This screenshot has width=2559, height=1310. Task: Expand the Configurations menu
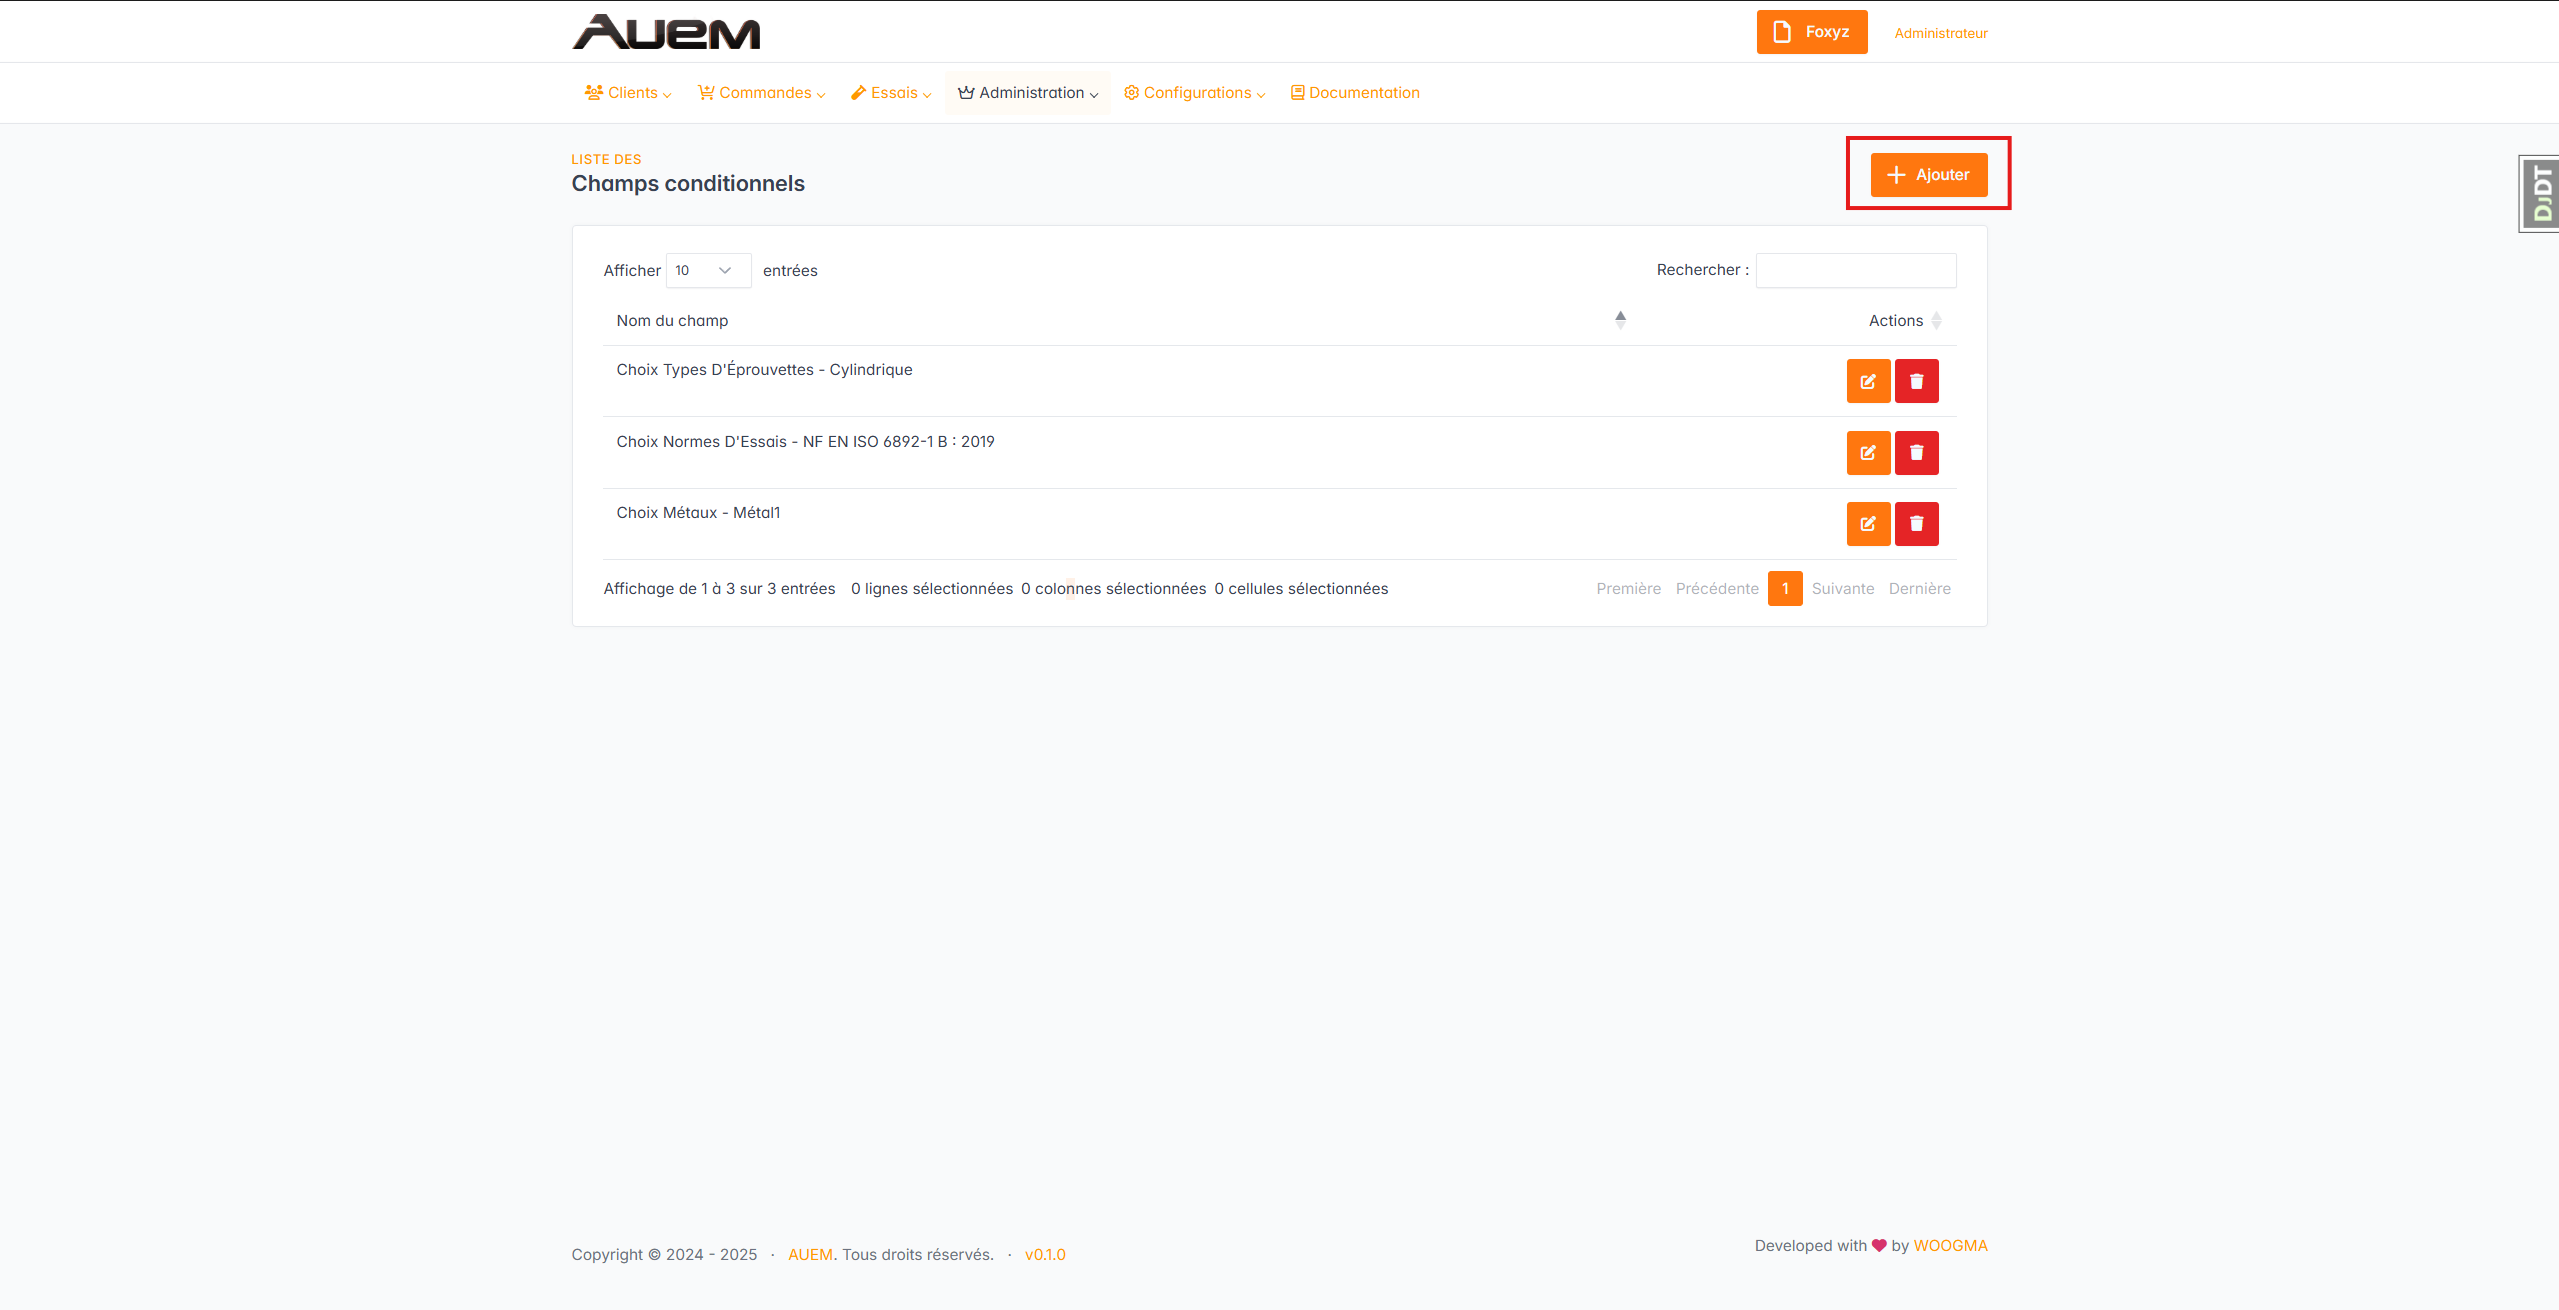1195,93
